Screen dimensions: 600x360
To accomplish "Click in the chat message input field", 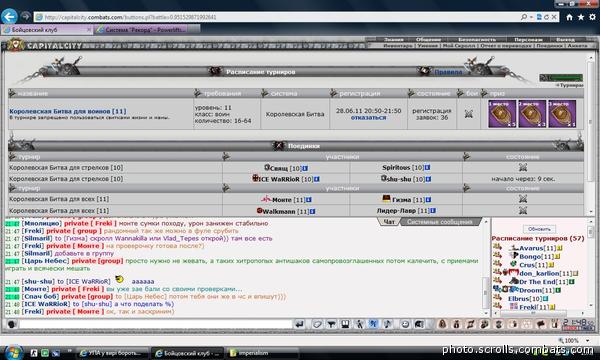I will pyautogui.click(x=155, y=324).
